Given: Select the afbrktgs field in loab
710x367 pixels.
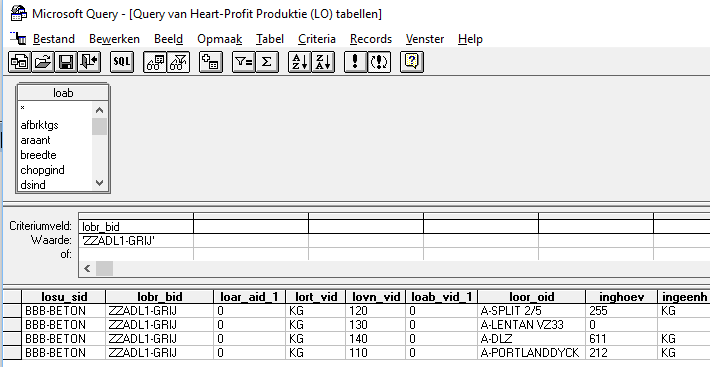Looking at the screenshot, I should click(x=39, y=125).
